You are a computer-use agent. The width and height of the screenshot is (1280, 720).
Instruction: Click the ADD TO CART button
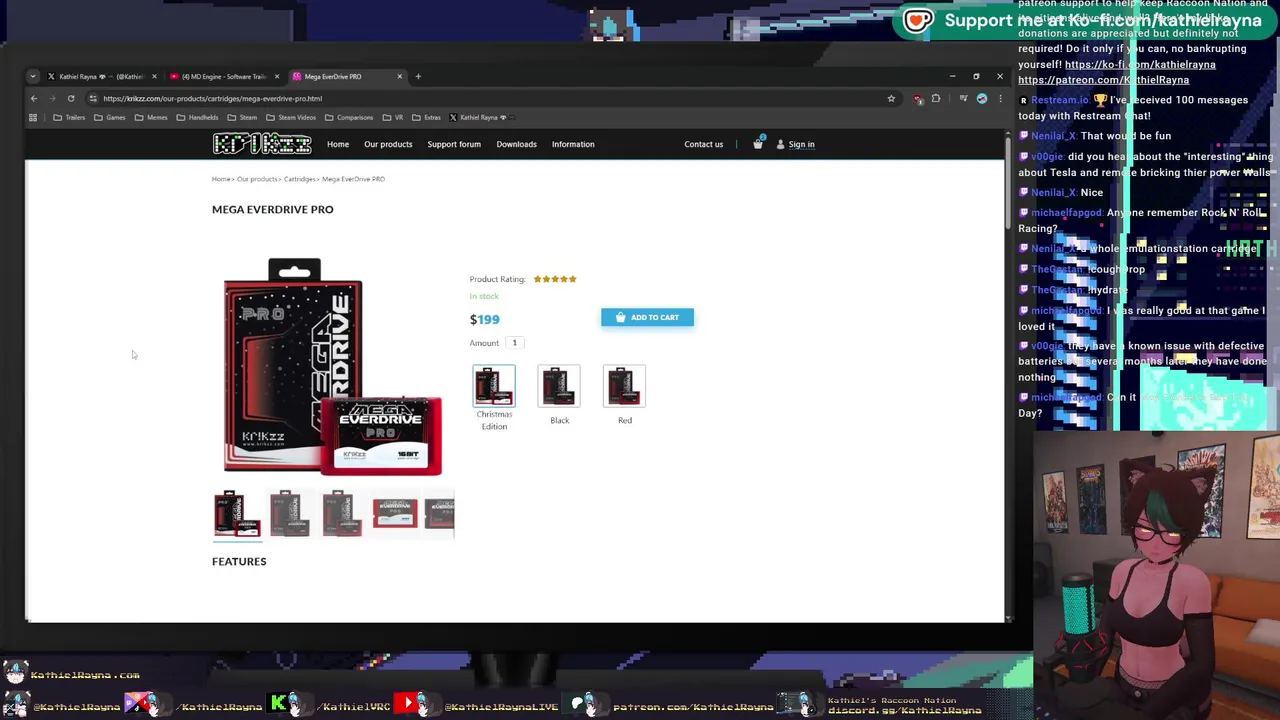647,317
